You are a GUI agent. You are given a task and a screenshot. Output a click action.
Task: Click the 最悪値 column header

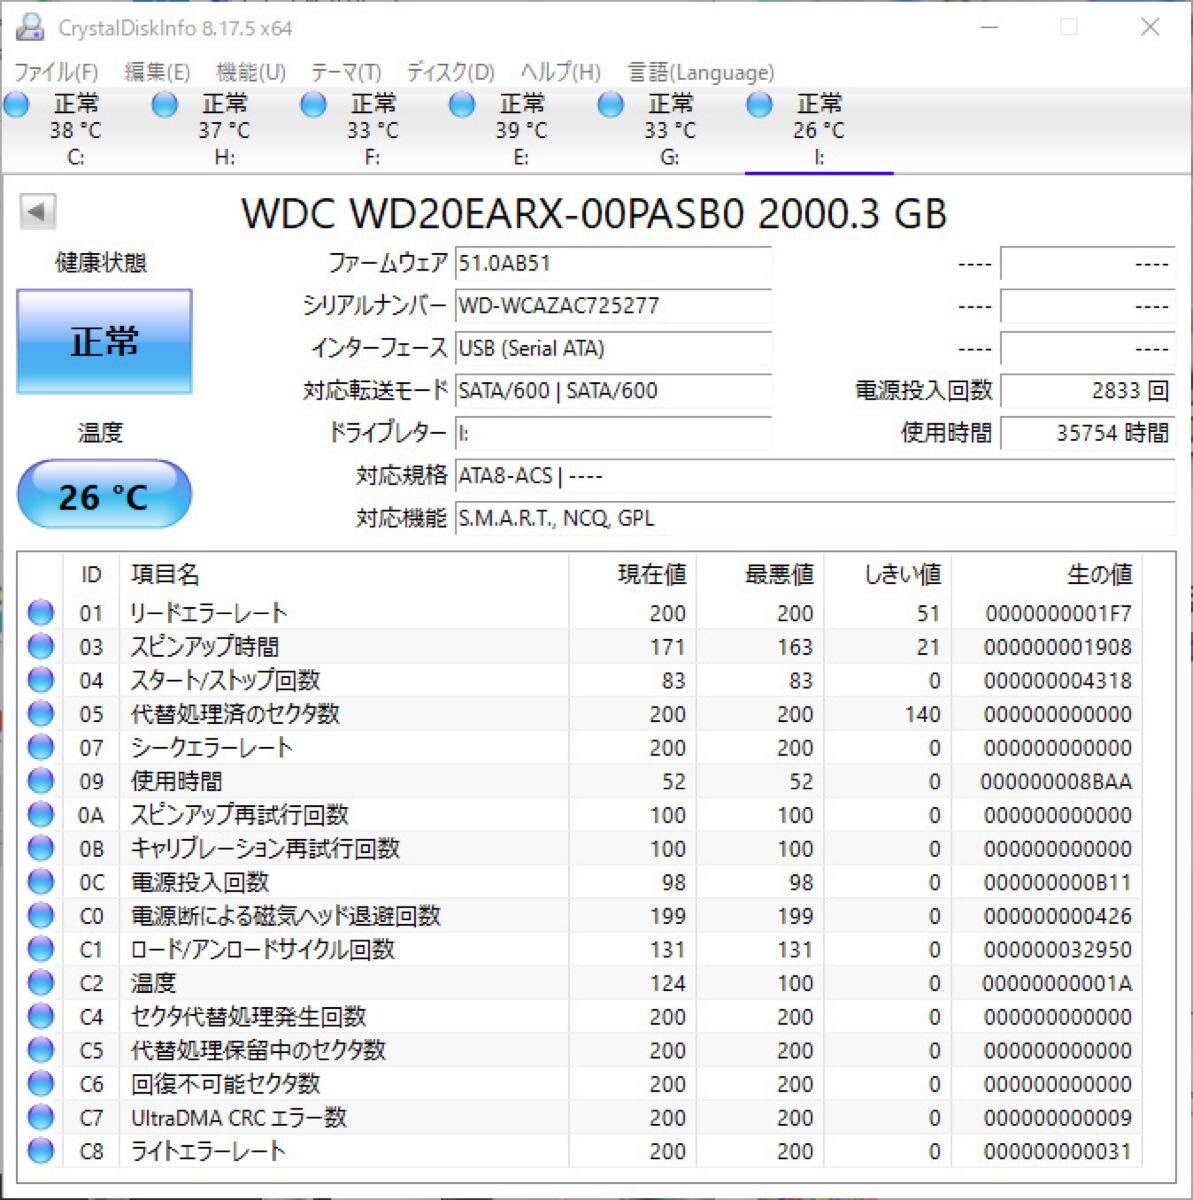(x=779, y=575)
